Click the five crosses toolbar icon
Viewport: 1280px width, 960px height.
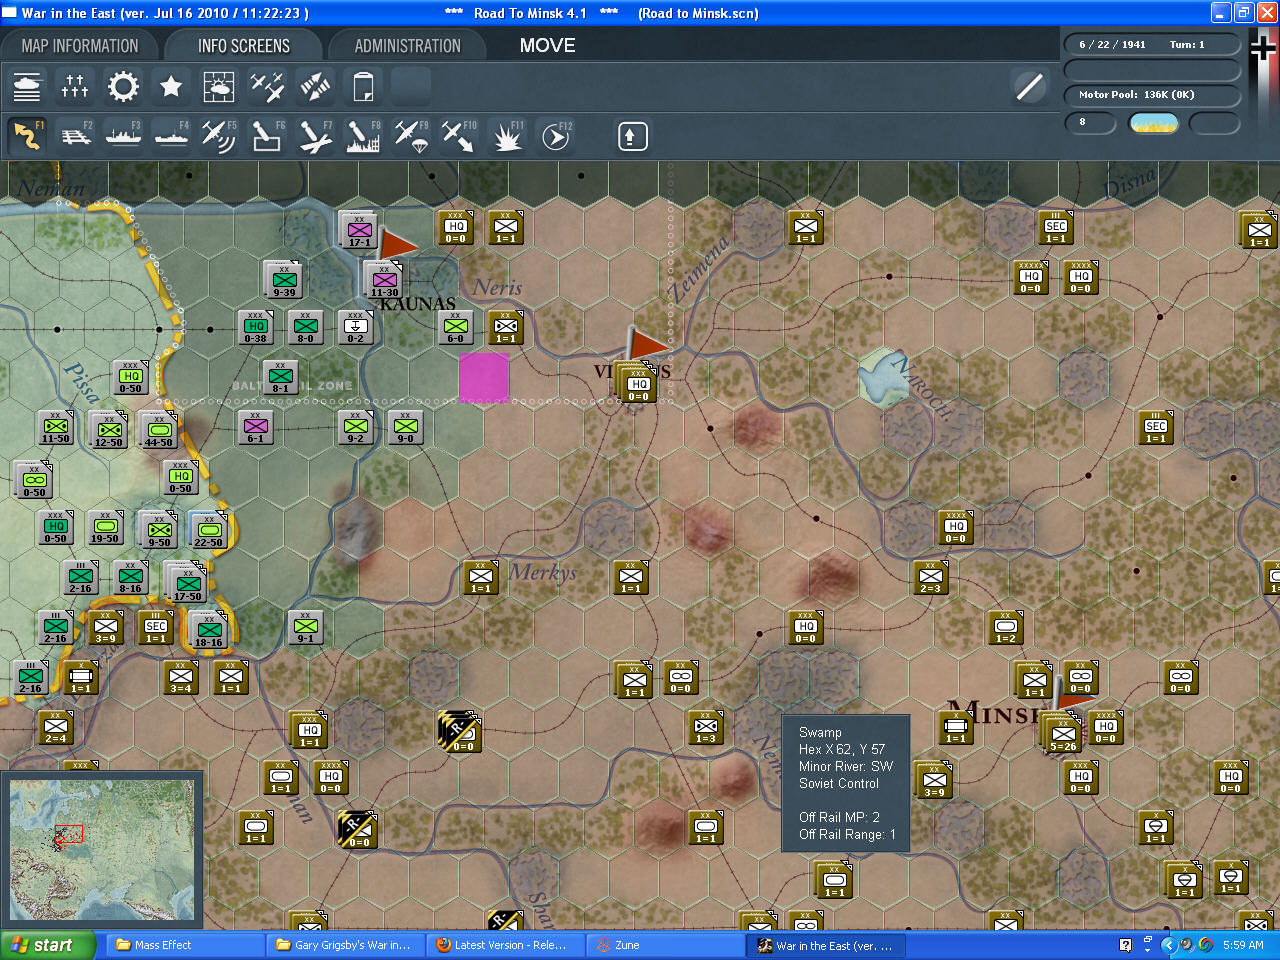(x=75, y=87)
